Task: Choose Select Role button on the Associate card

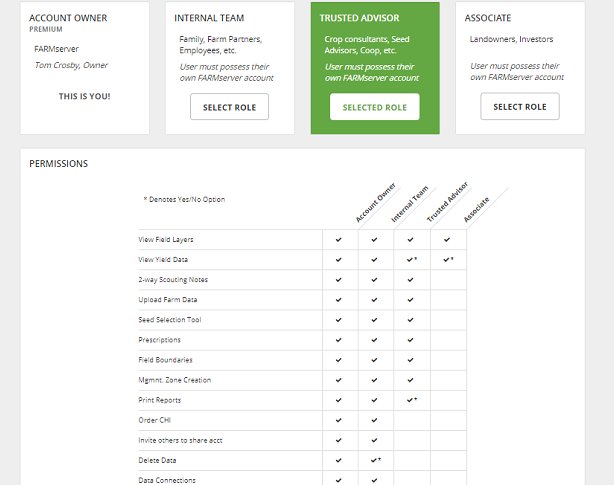Action: [520, 106]
